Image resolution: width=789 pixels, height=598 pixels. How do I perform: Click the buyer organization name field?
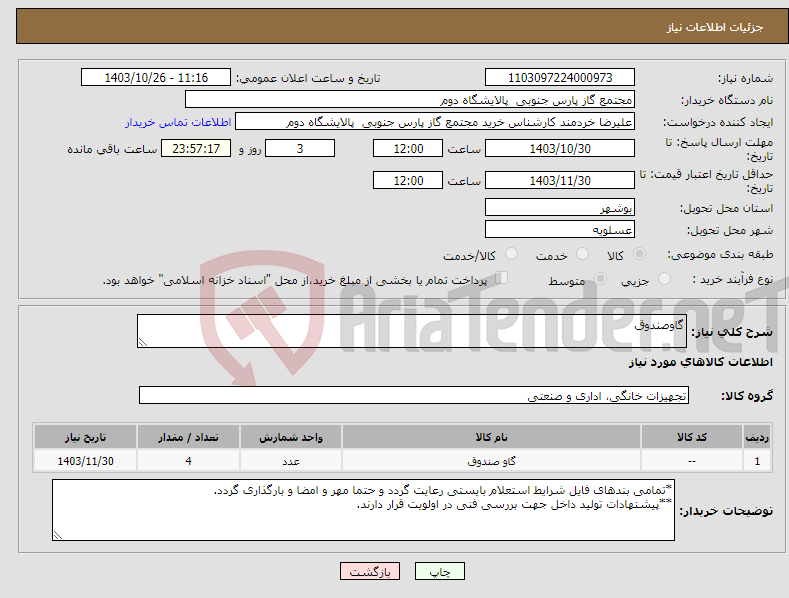click(410, 99)
